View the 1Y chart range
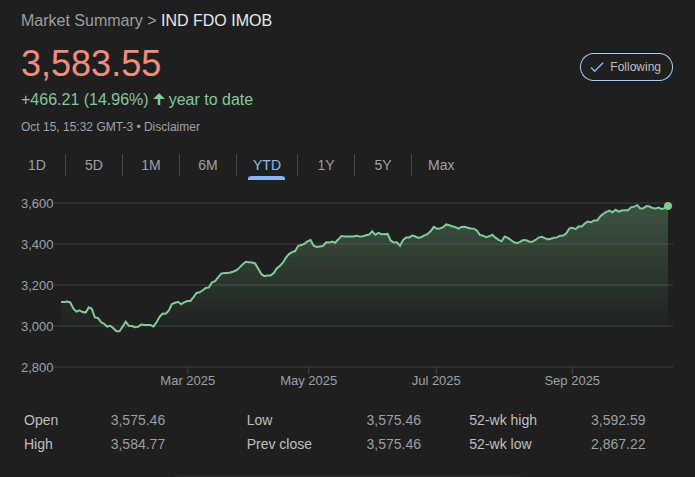Screen dimensions: 695x477 [326, 165]
